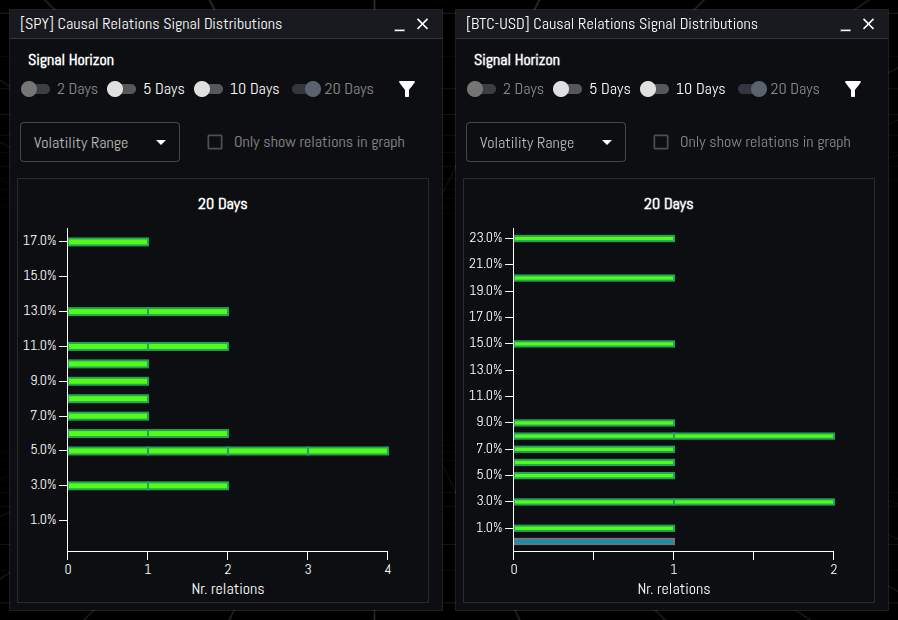
Task: Close the SPY Causal Relations panel
Action: coord(422,24)
